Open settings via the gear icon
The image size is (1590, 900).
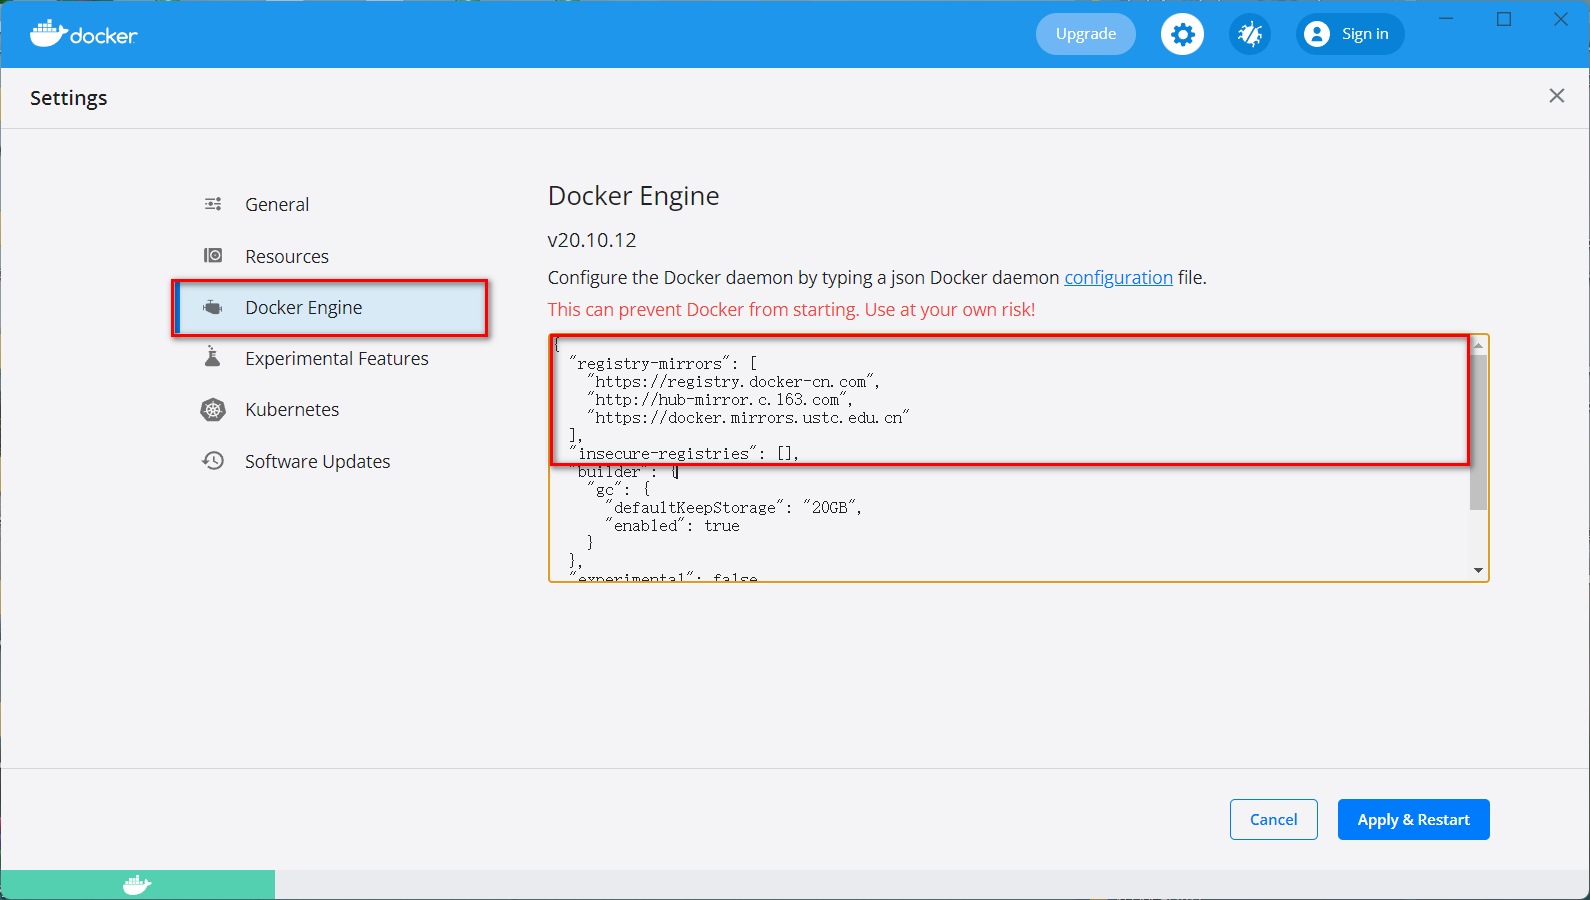coord(1182,34)
